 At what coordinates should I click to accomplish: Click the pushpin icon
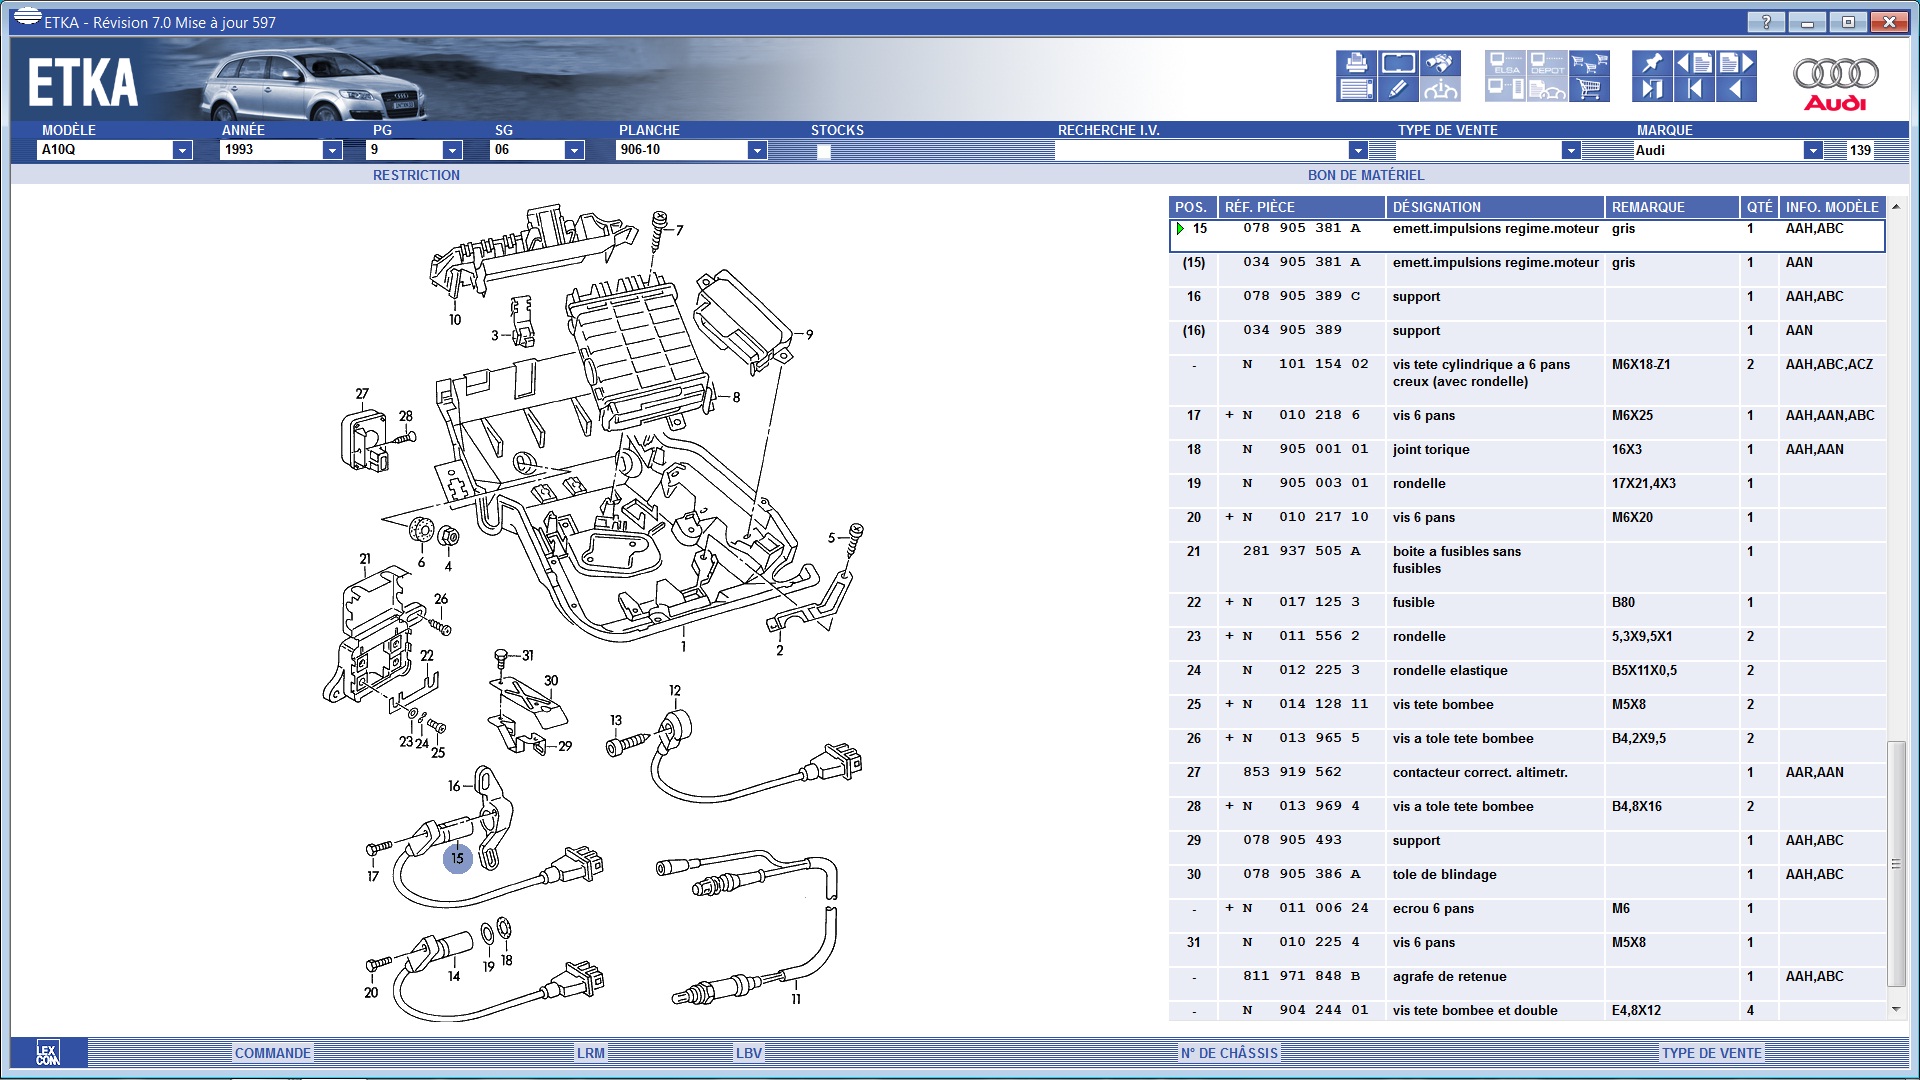[x=1652, y=63]
